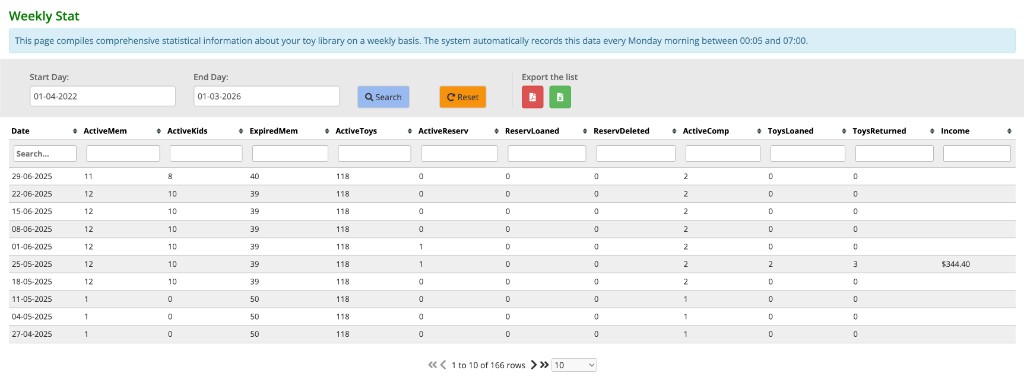Sort by ActiveReserv column arrows
Viewport: 1024px width, 389px height.
(x=496, y=131)
